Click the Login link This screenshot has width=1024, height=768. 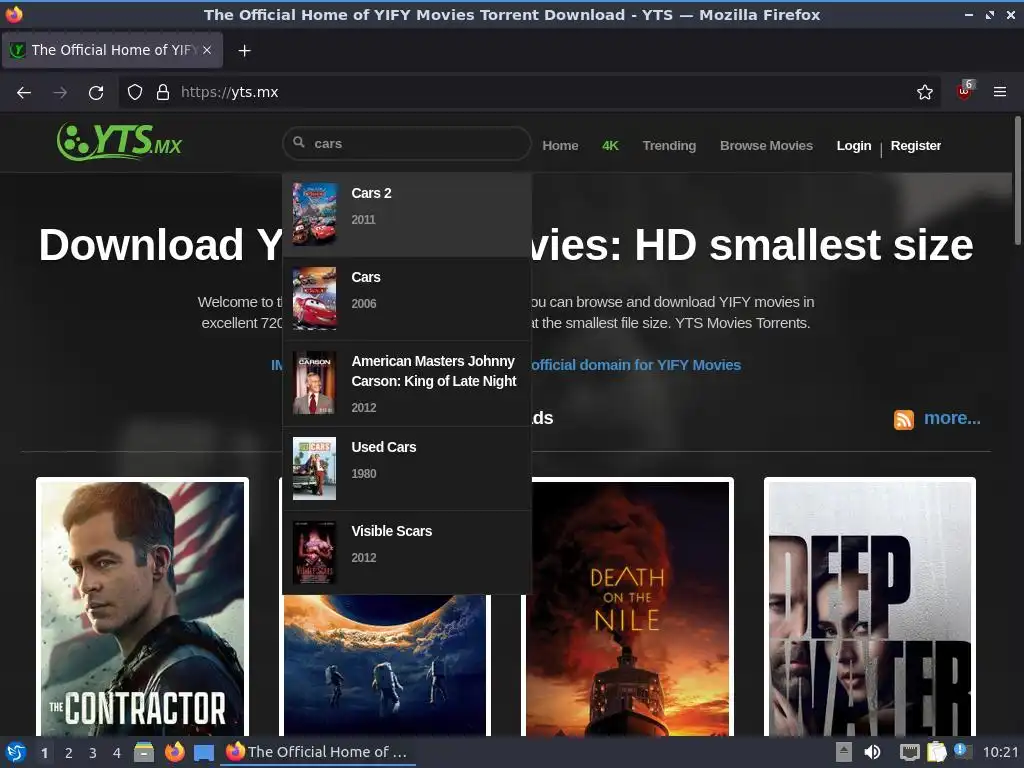click(854, 146)
